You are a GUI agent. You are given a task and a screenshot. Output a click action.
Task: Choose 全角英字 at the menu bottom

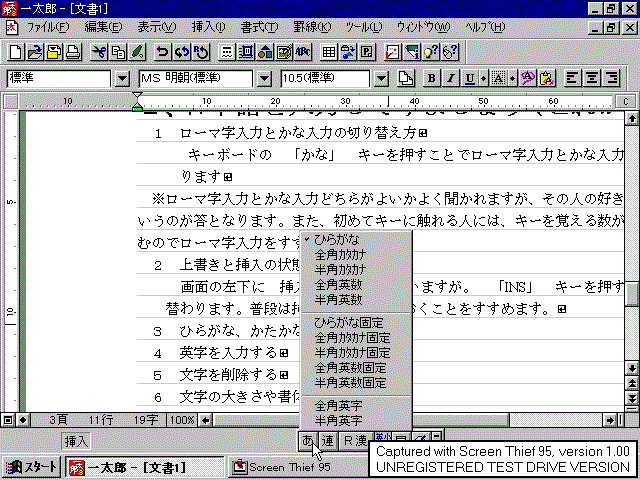point(356,406)
